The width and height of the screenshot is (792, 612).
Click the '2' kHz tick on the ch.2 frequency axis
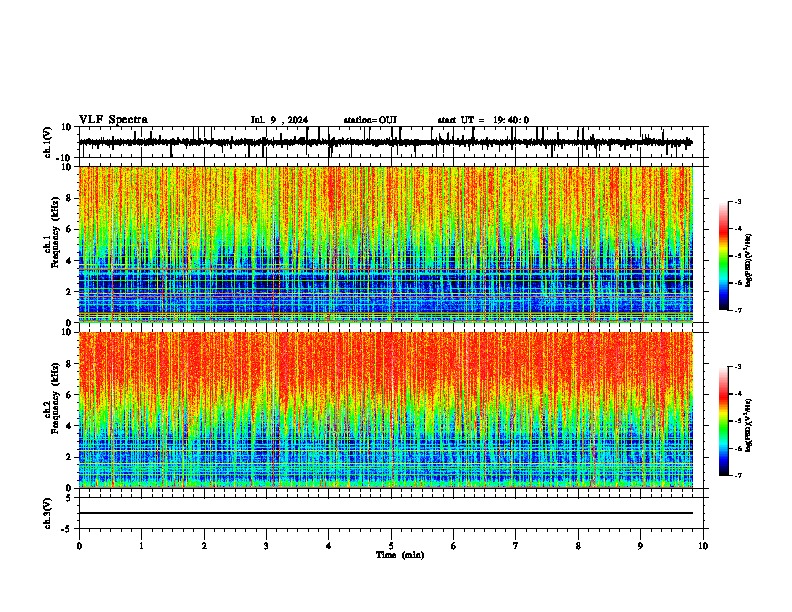[x=69, y=457]
